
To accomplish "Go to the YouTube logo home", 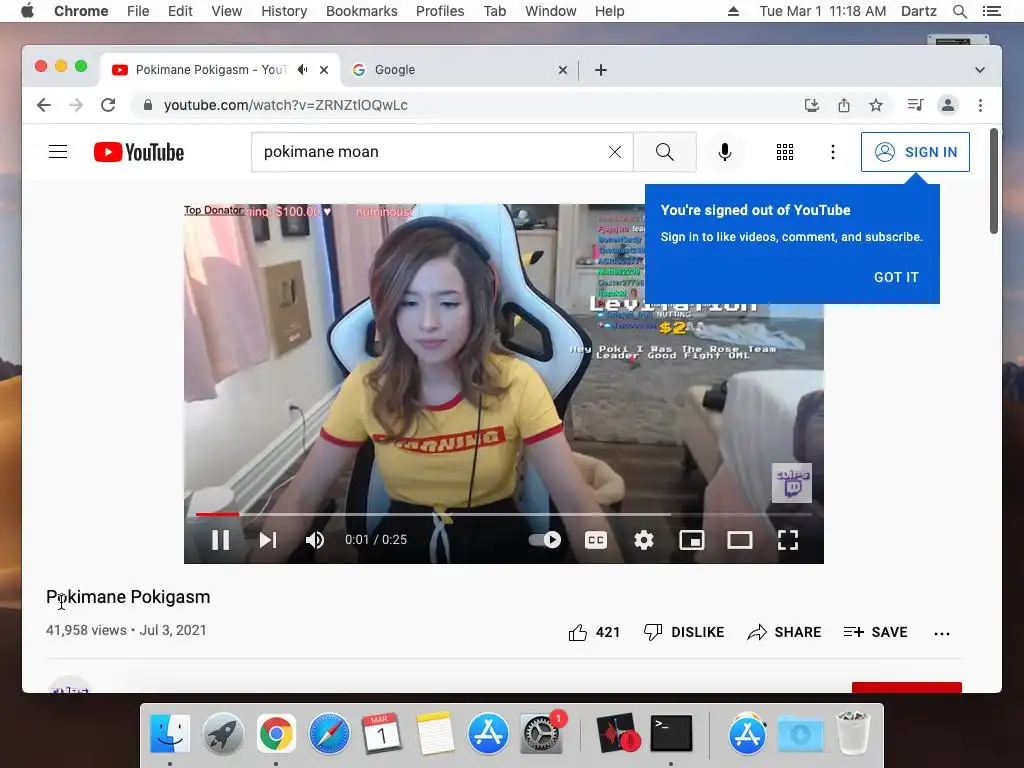I will tap(139, 152).
